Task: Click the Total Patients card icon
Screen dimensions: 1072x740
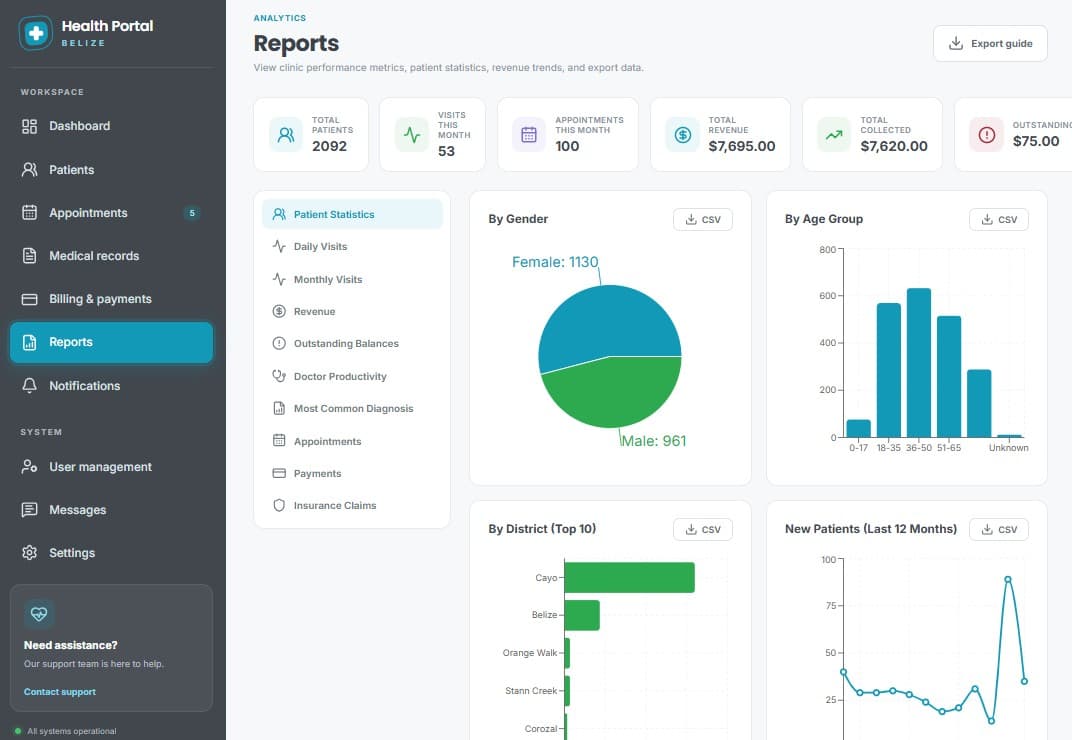Action: click(x=286, y=135)
